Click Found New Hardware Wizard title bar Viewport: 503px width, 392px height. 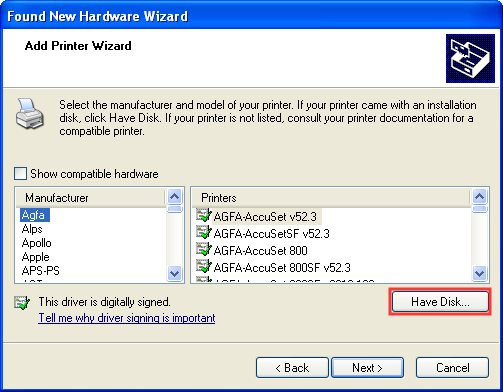pyautogui.click(x=251, y=15)
